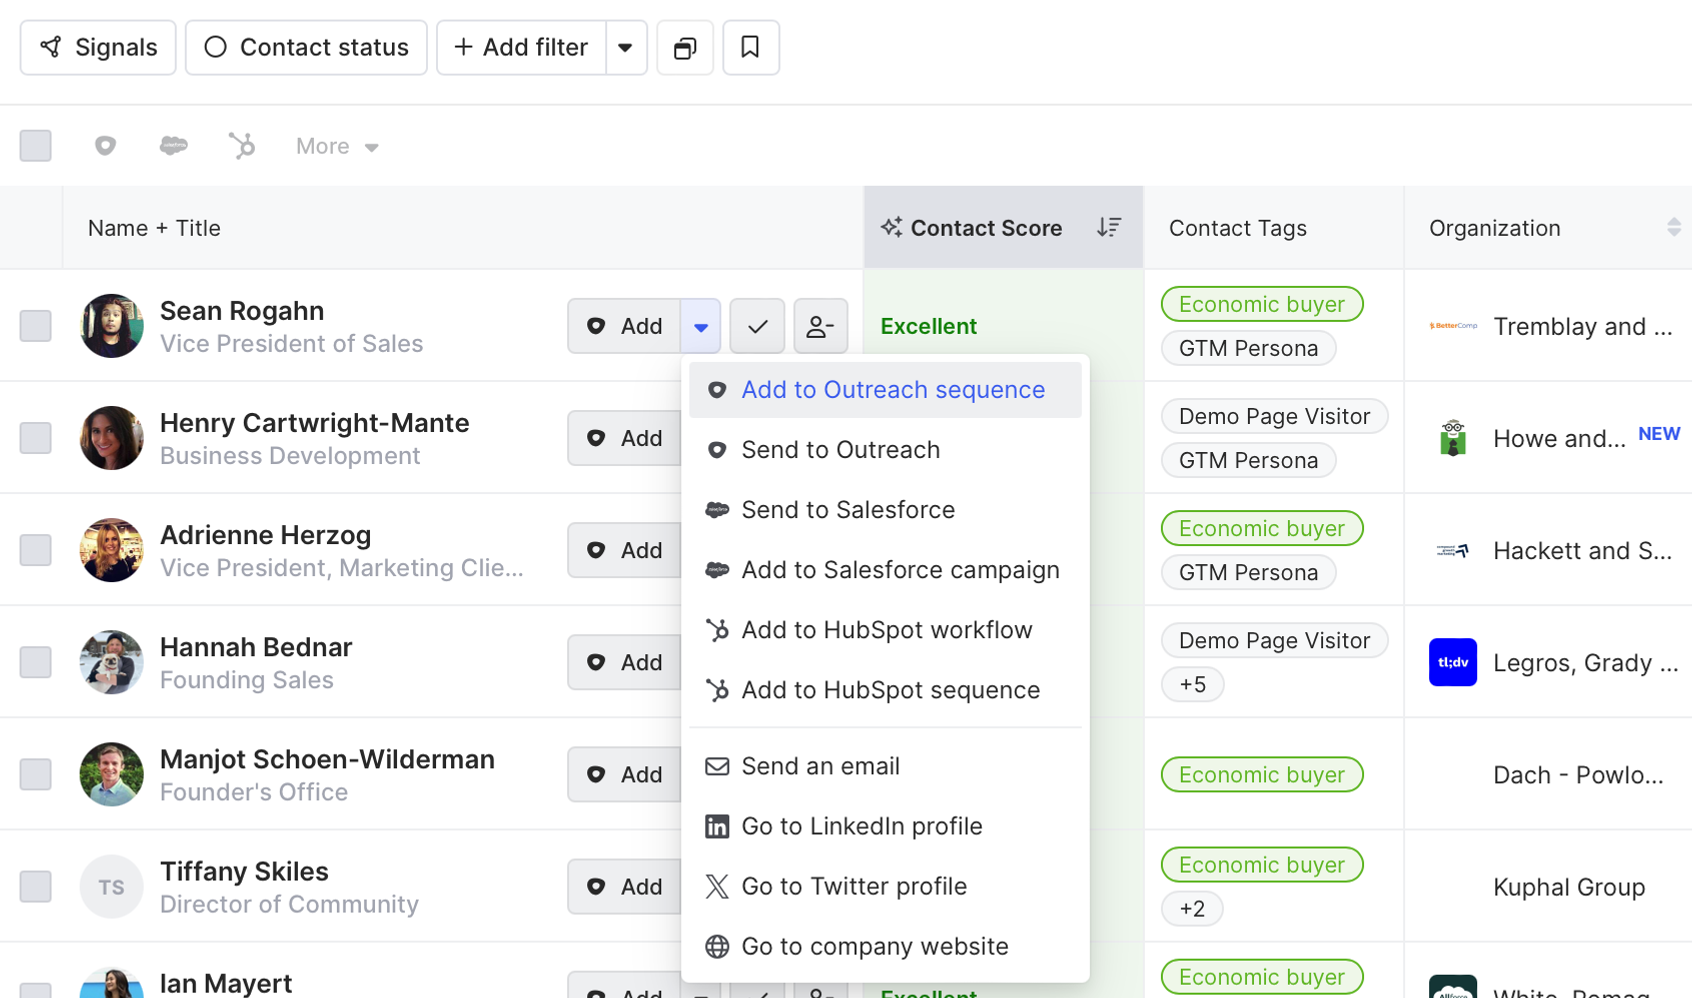Click the remove contact icon for Sean Rogahn
Image resolution: width=1692 pixels, height=998 pixels.
821,326
